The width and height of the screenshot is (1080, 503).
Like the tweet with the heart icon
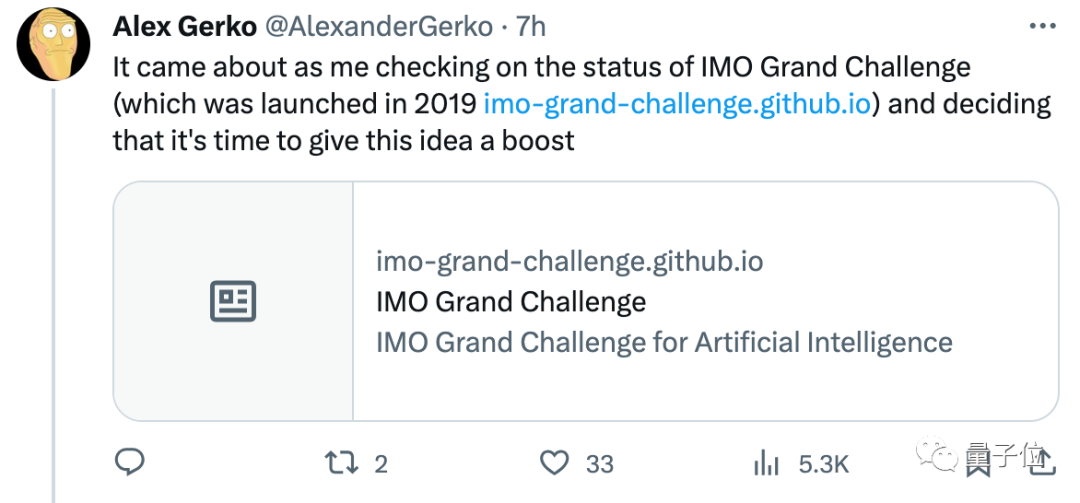click(x=554, y=463)
